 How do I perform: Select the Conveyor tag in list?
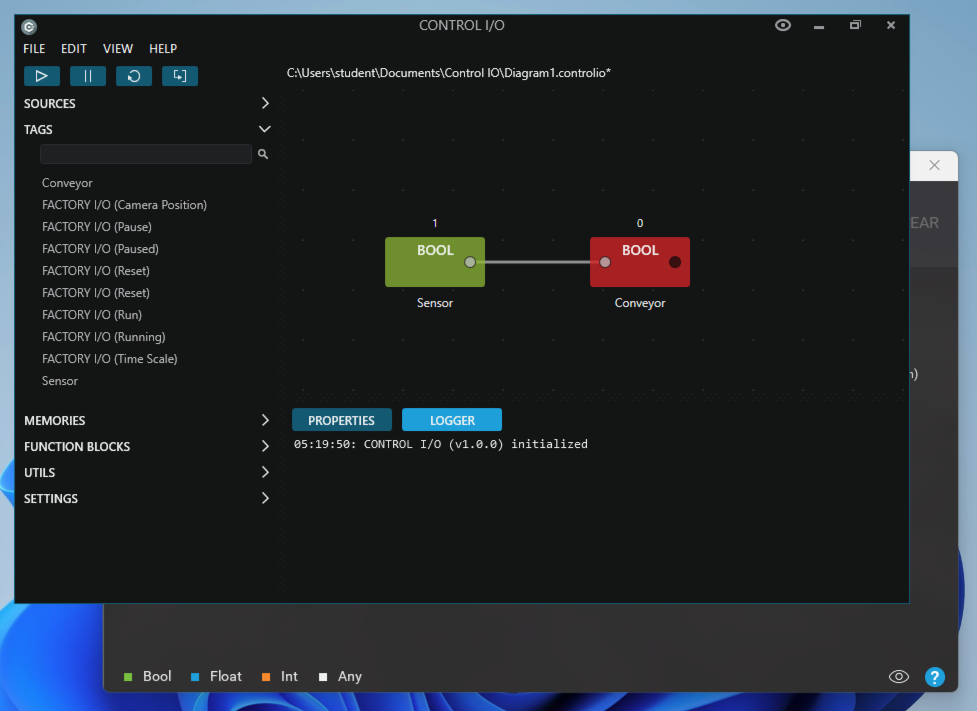pyautogui.click(x=67, y=183)
